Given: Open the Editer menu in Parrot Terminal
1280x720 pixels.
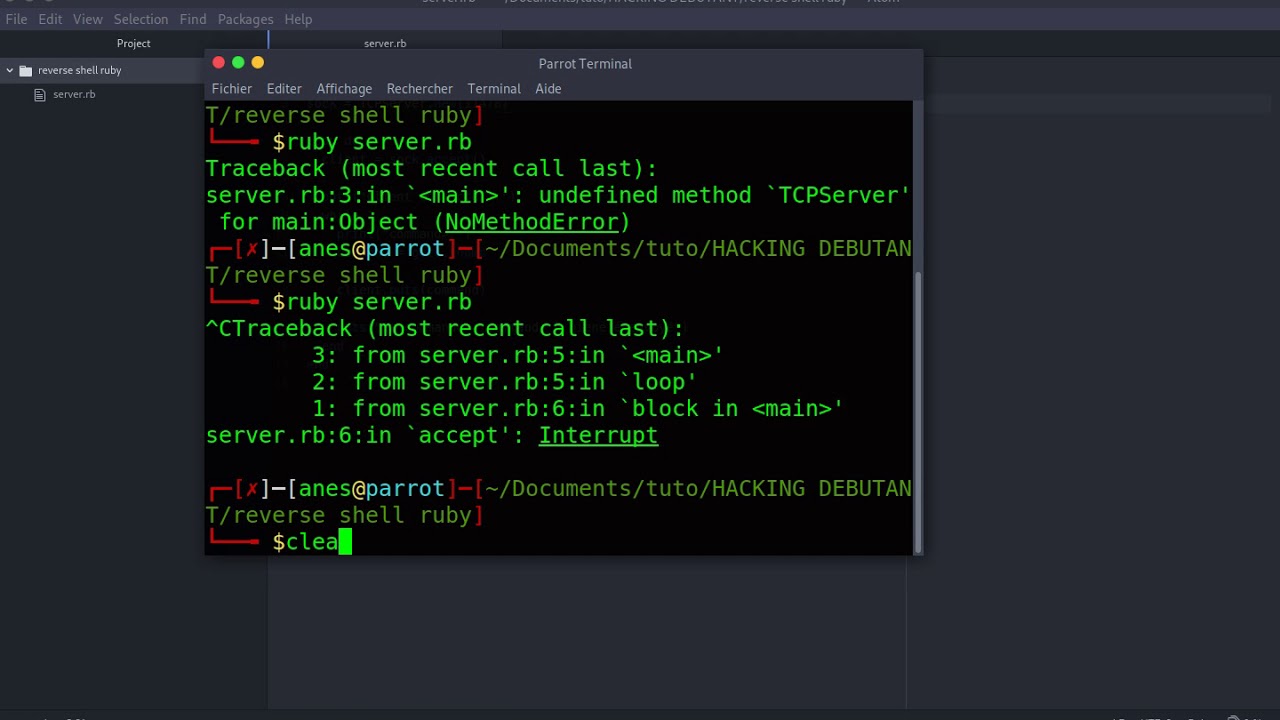Looking at the screenshot, I should coord(284,88).
